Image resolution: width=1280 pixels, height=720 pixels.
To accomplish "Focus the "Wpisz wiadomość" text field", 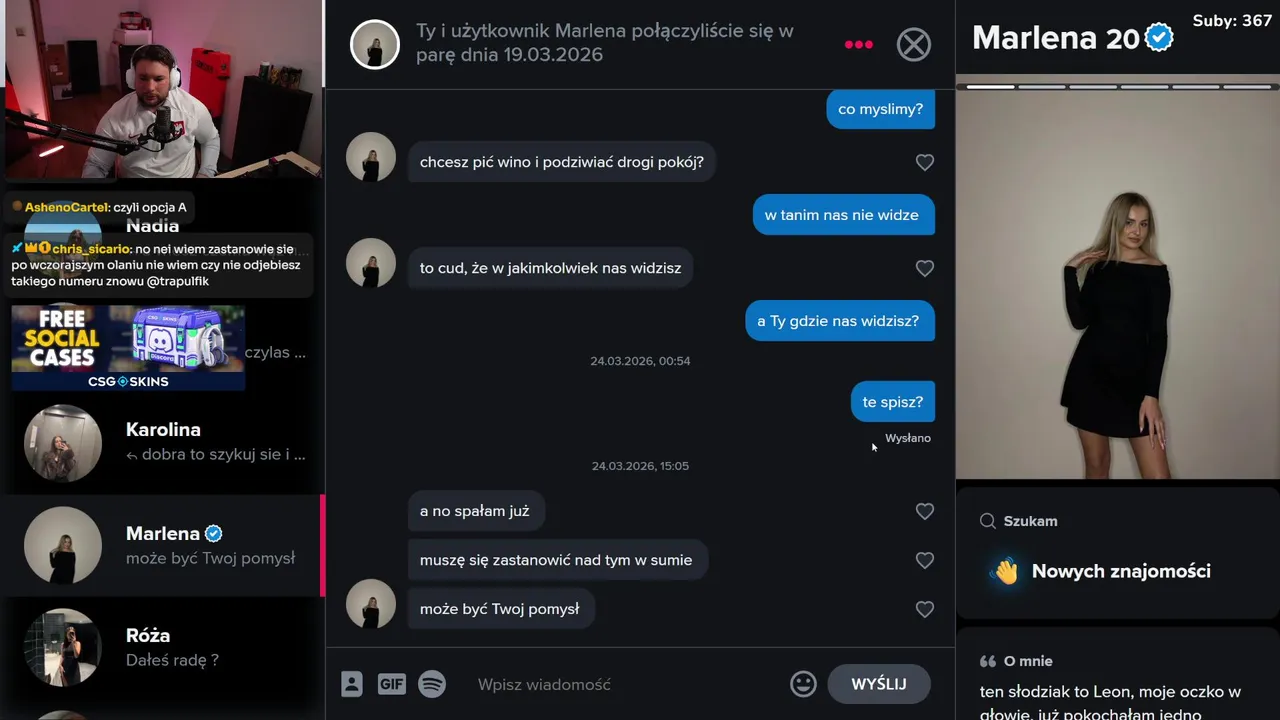I will point(625,684).
